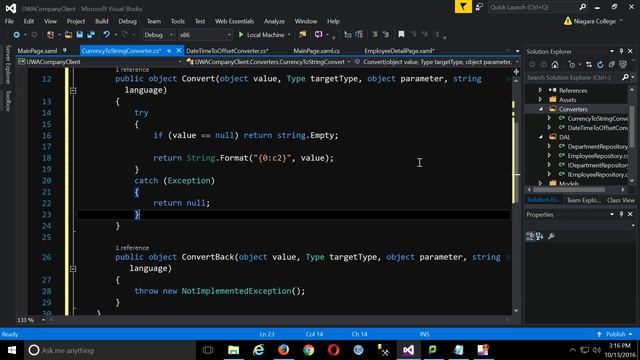Start debugging on Local Machine
640x360 pixels.
tap(261, 35)
